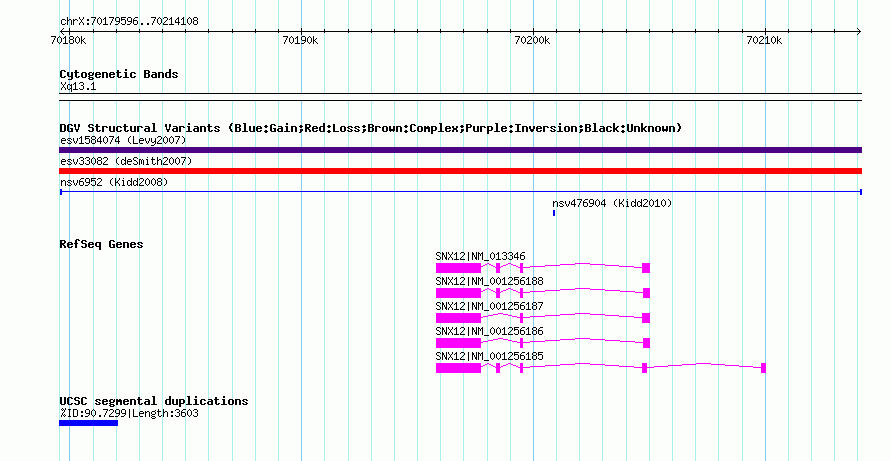This screenshot has width=890, height=461.
Task: Click the purple esv1584074 inversion bar
Action: 460,150
